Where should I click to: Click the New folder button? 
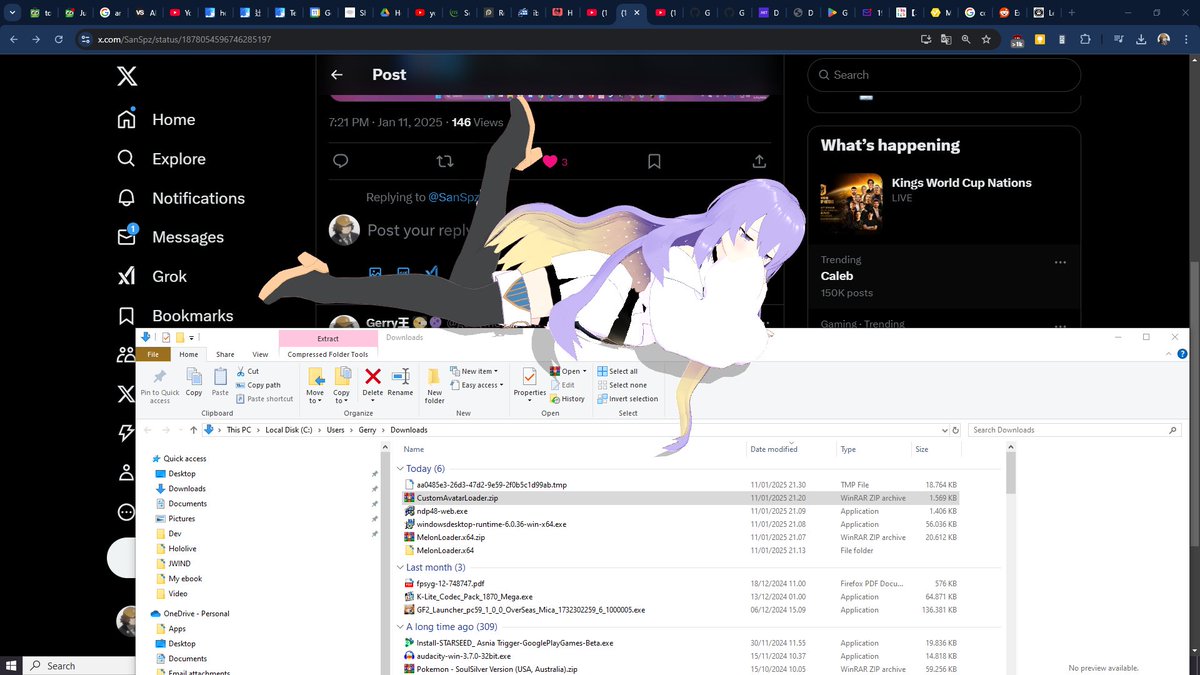434,384
